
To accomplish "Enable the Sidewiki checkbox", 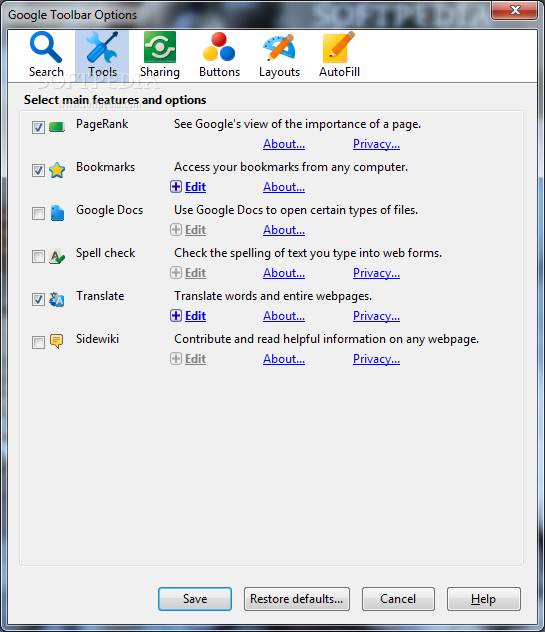I will coord(38,343).
